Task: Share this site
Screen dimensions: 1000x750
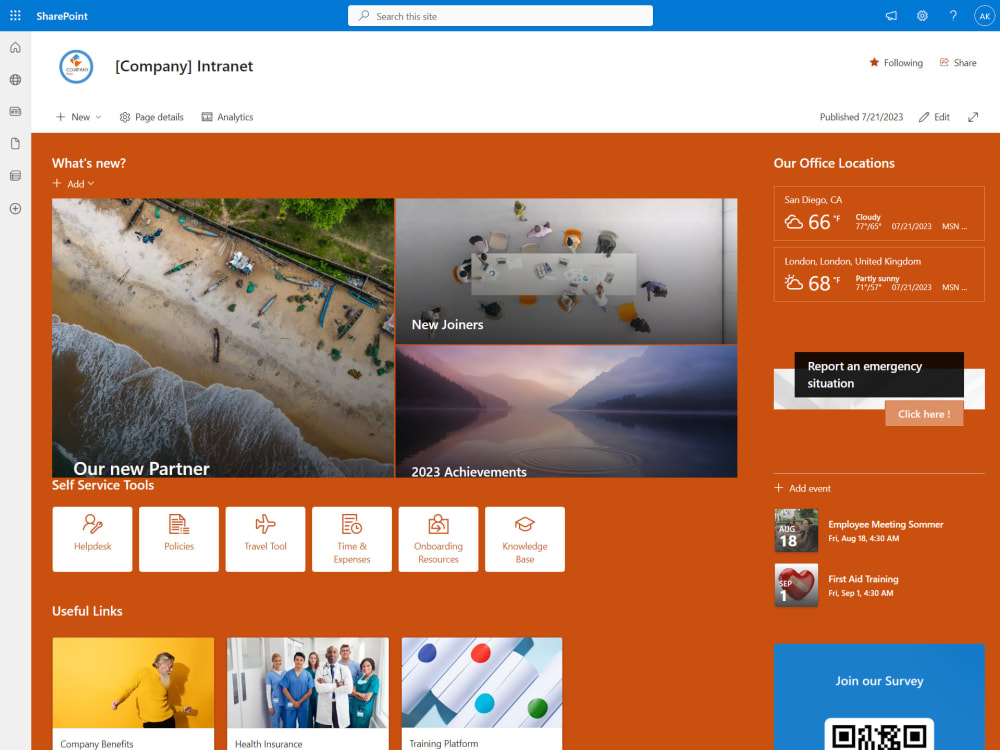Action: [957, 62]
